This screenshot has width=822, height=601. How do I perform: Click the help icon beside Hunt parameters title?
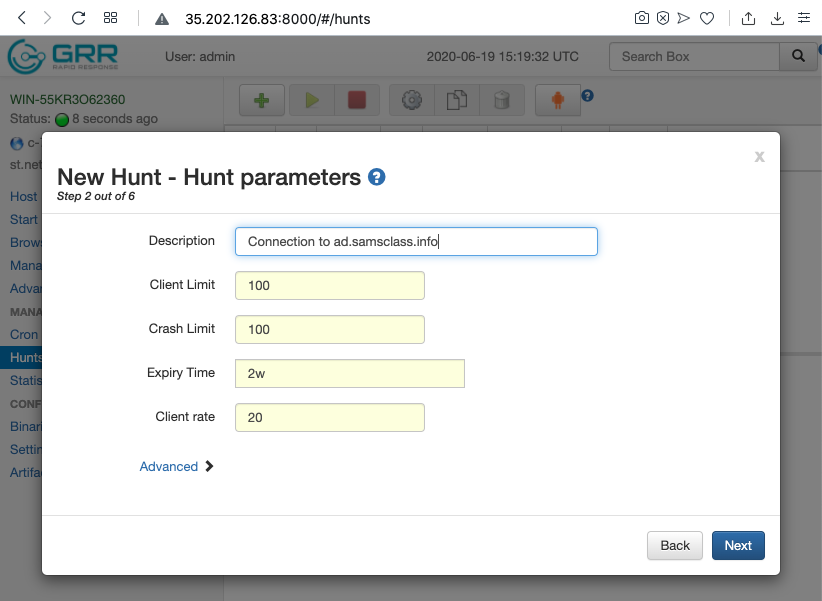[377, 177]
